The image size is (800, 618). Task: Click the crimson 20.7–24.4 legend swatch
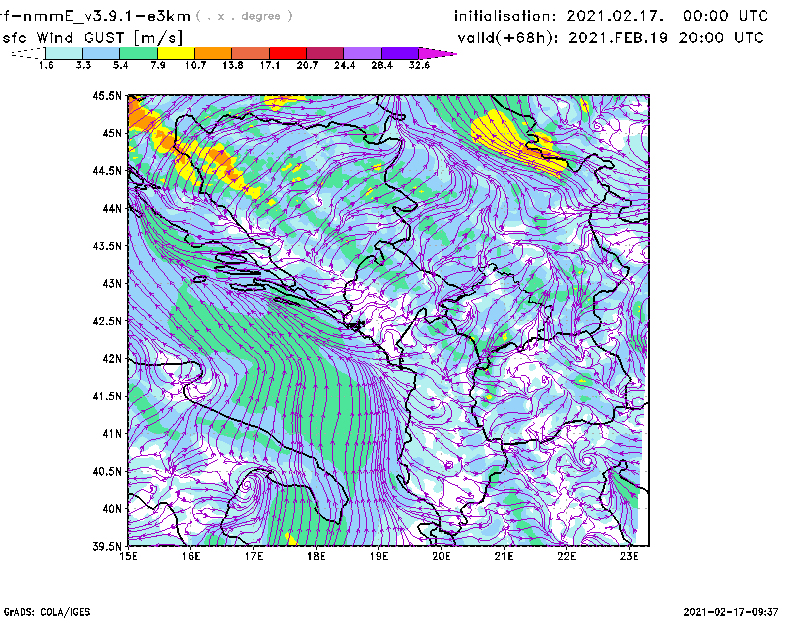click(x=325, y=53)
